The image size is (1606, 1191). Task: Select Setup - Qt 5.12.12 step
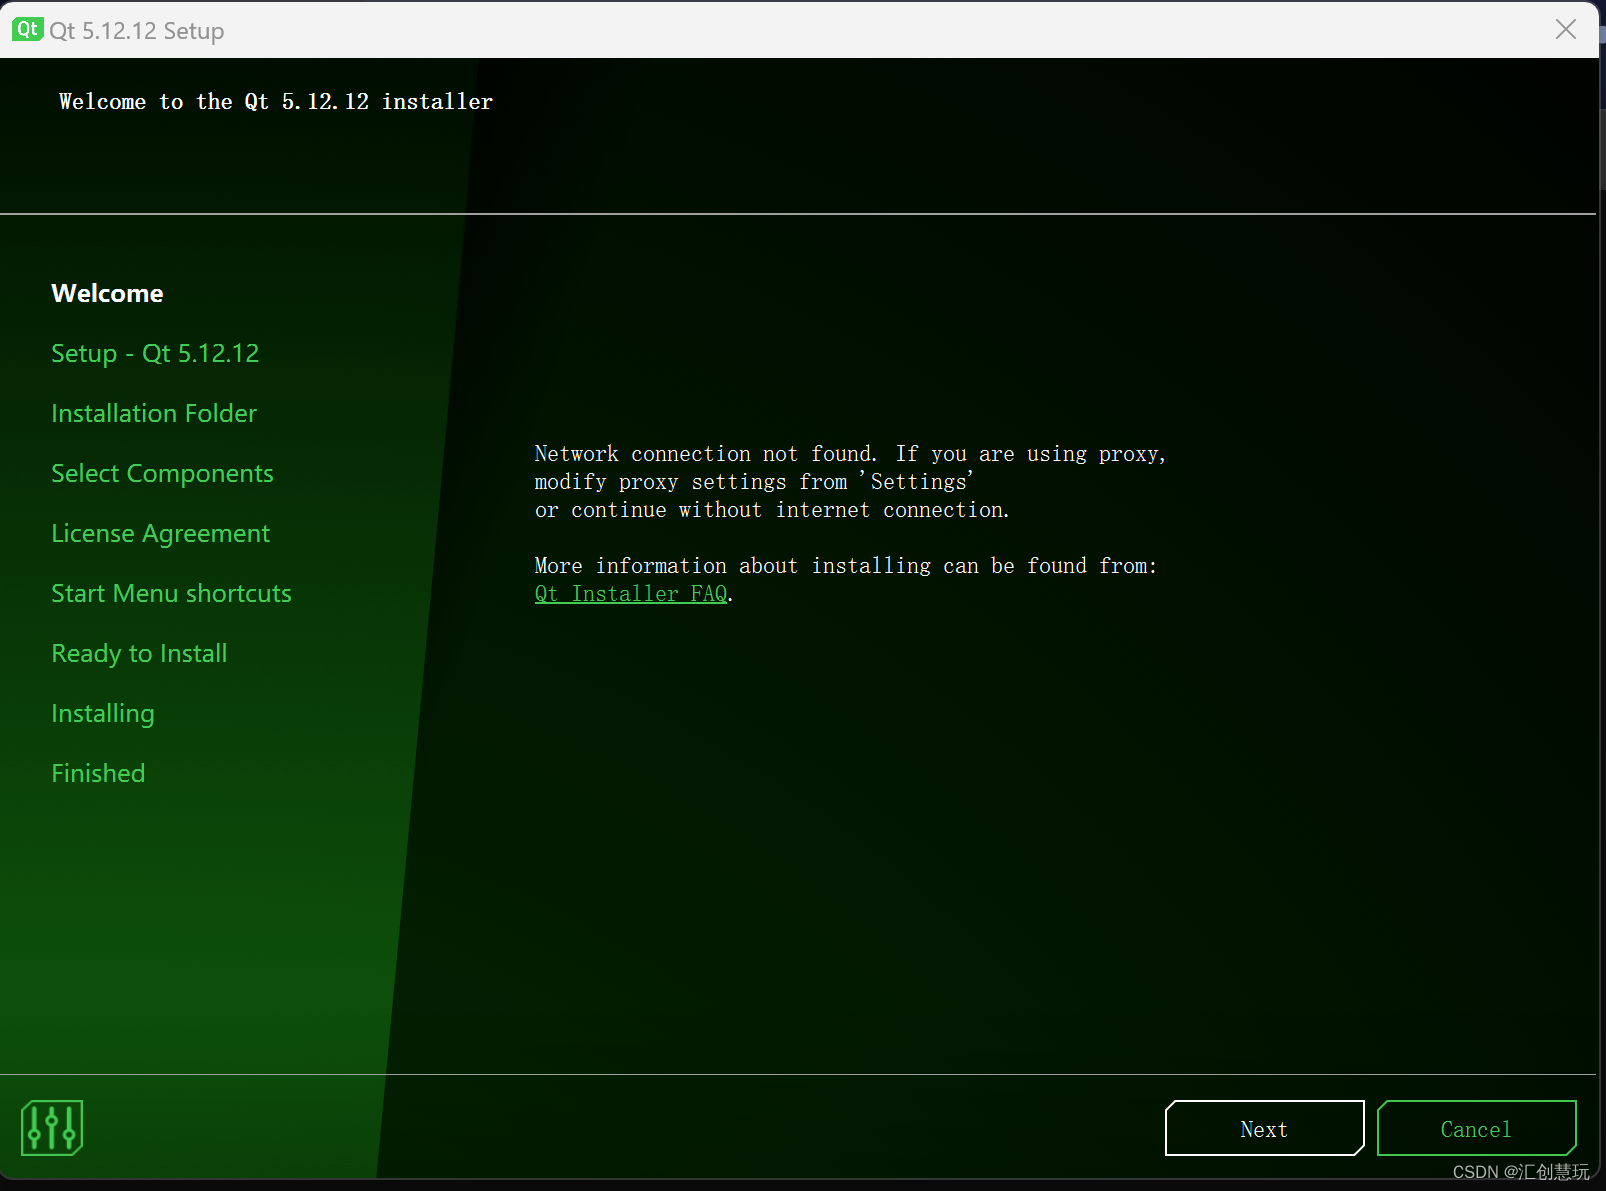[x=155, y=353]
